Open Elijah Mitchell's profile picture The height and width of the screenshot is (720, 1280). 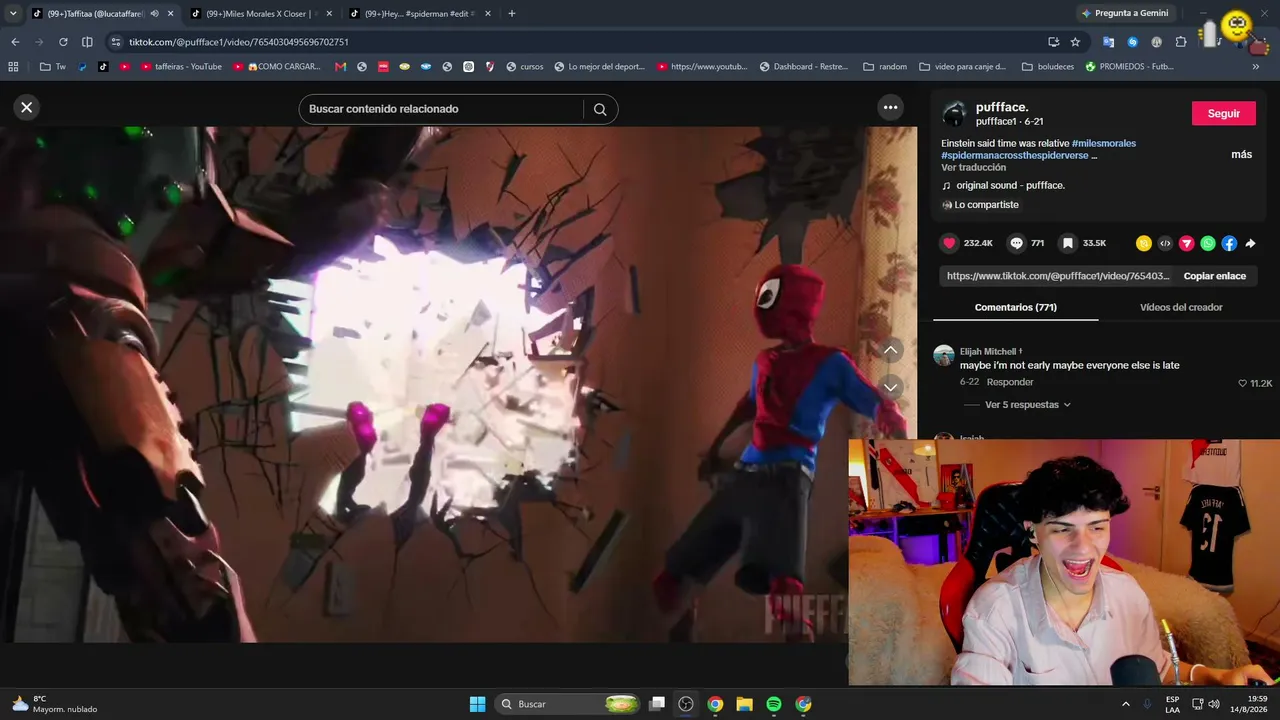click(x=944, y=357)
